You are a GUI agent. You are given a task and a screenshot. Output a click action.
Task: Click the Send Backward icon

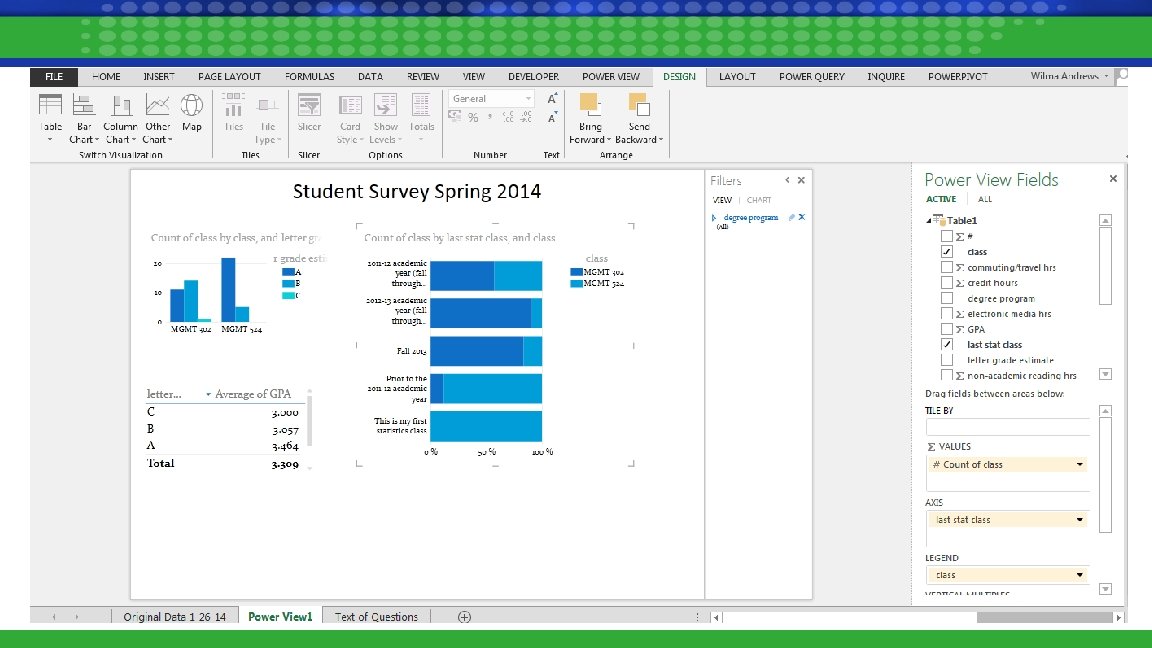point(638,104)
